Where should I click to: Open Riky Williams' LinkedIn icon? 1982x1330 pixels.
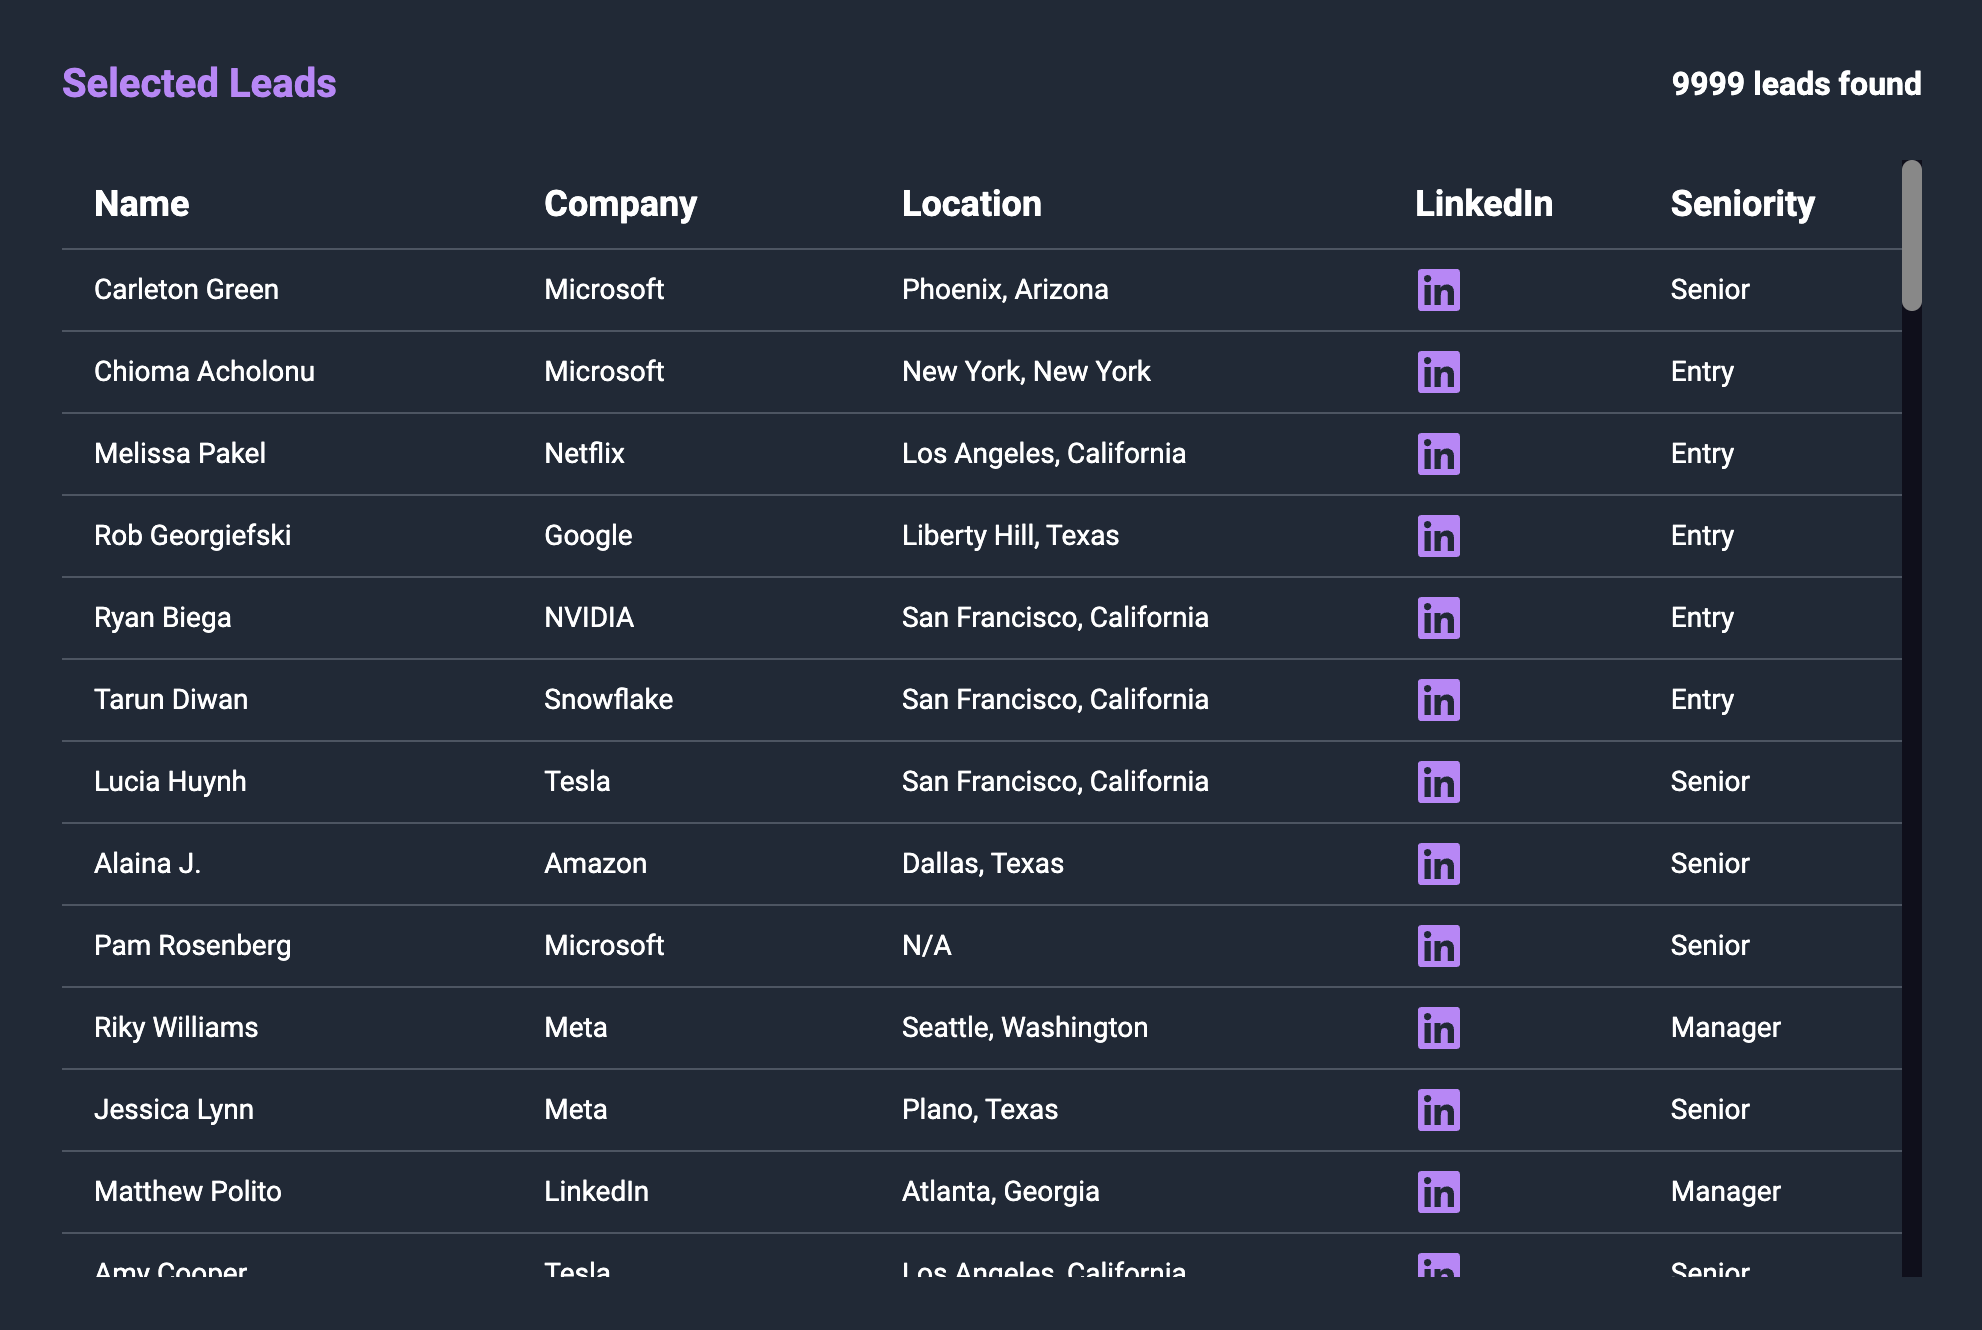coord(1438,1028)
